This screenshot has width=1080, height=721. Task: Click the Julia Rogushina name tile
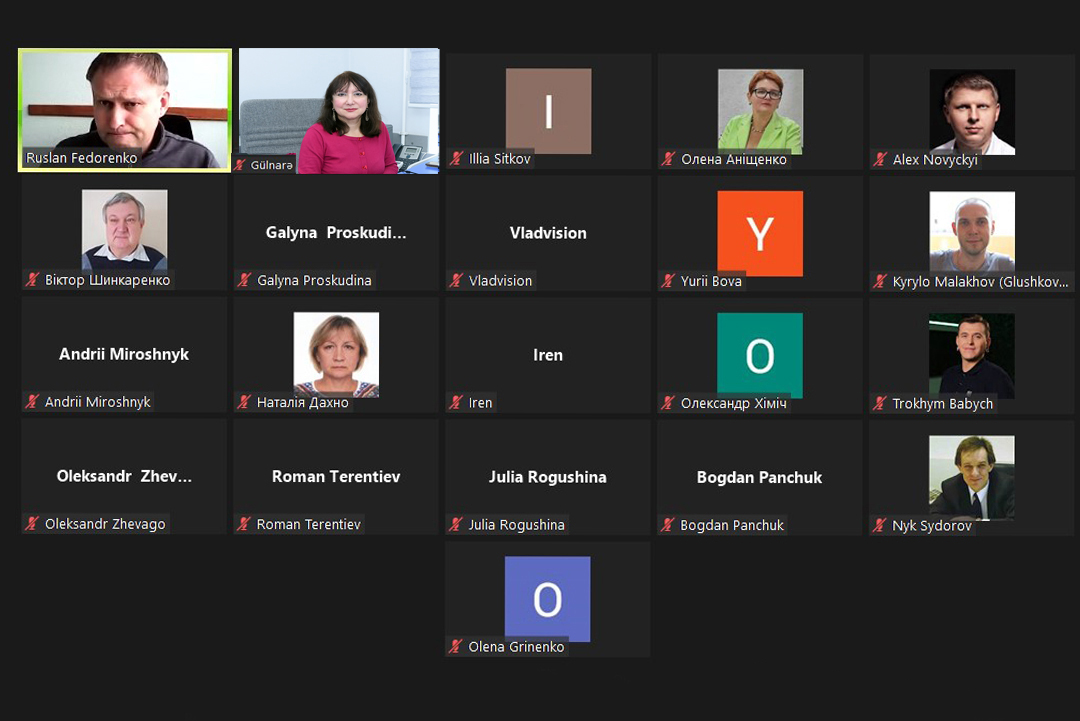(x=548, y=477)
